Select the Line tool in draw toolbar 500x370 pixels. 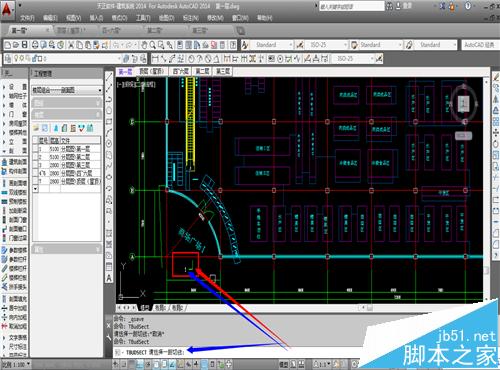pyautogui.click(x=109, y=78)
